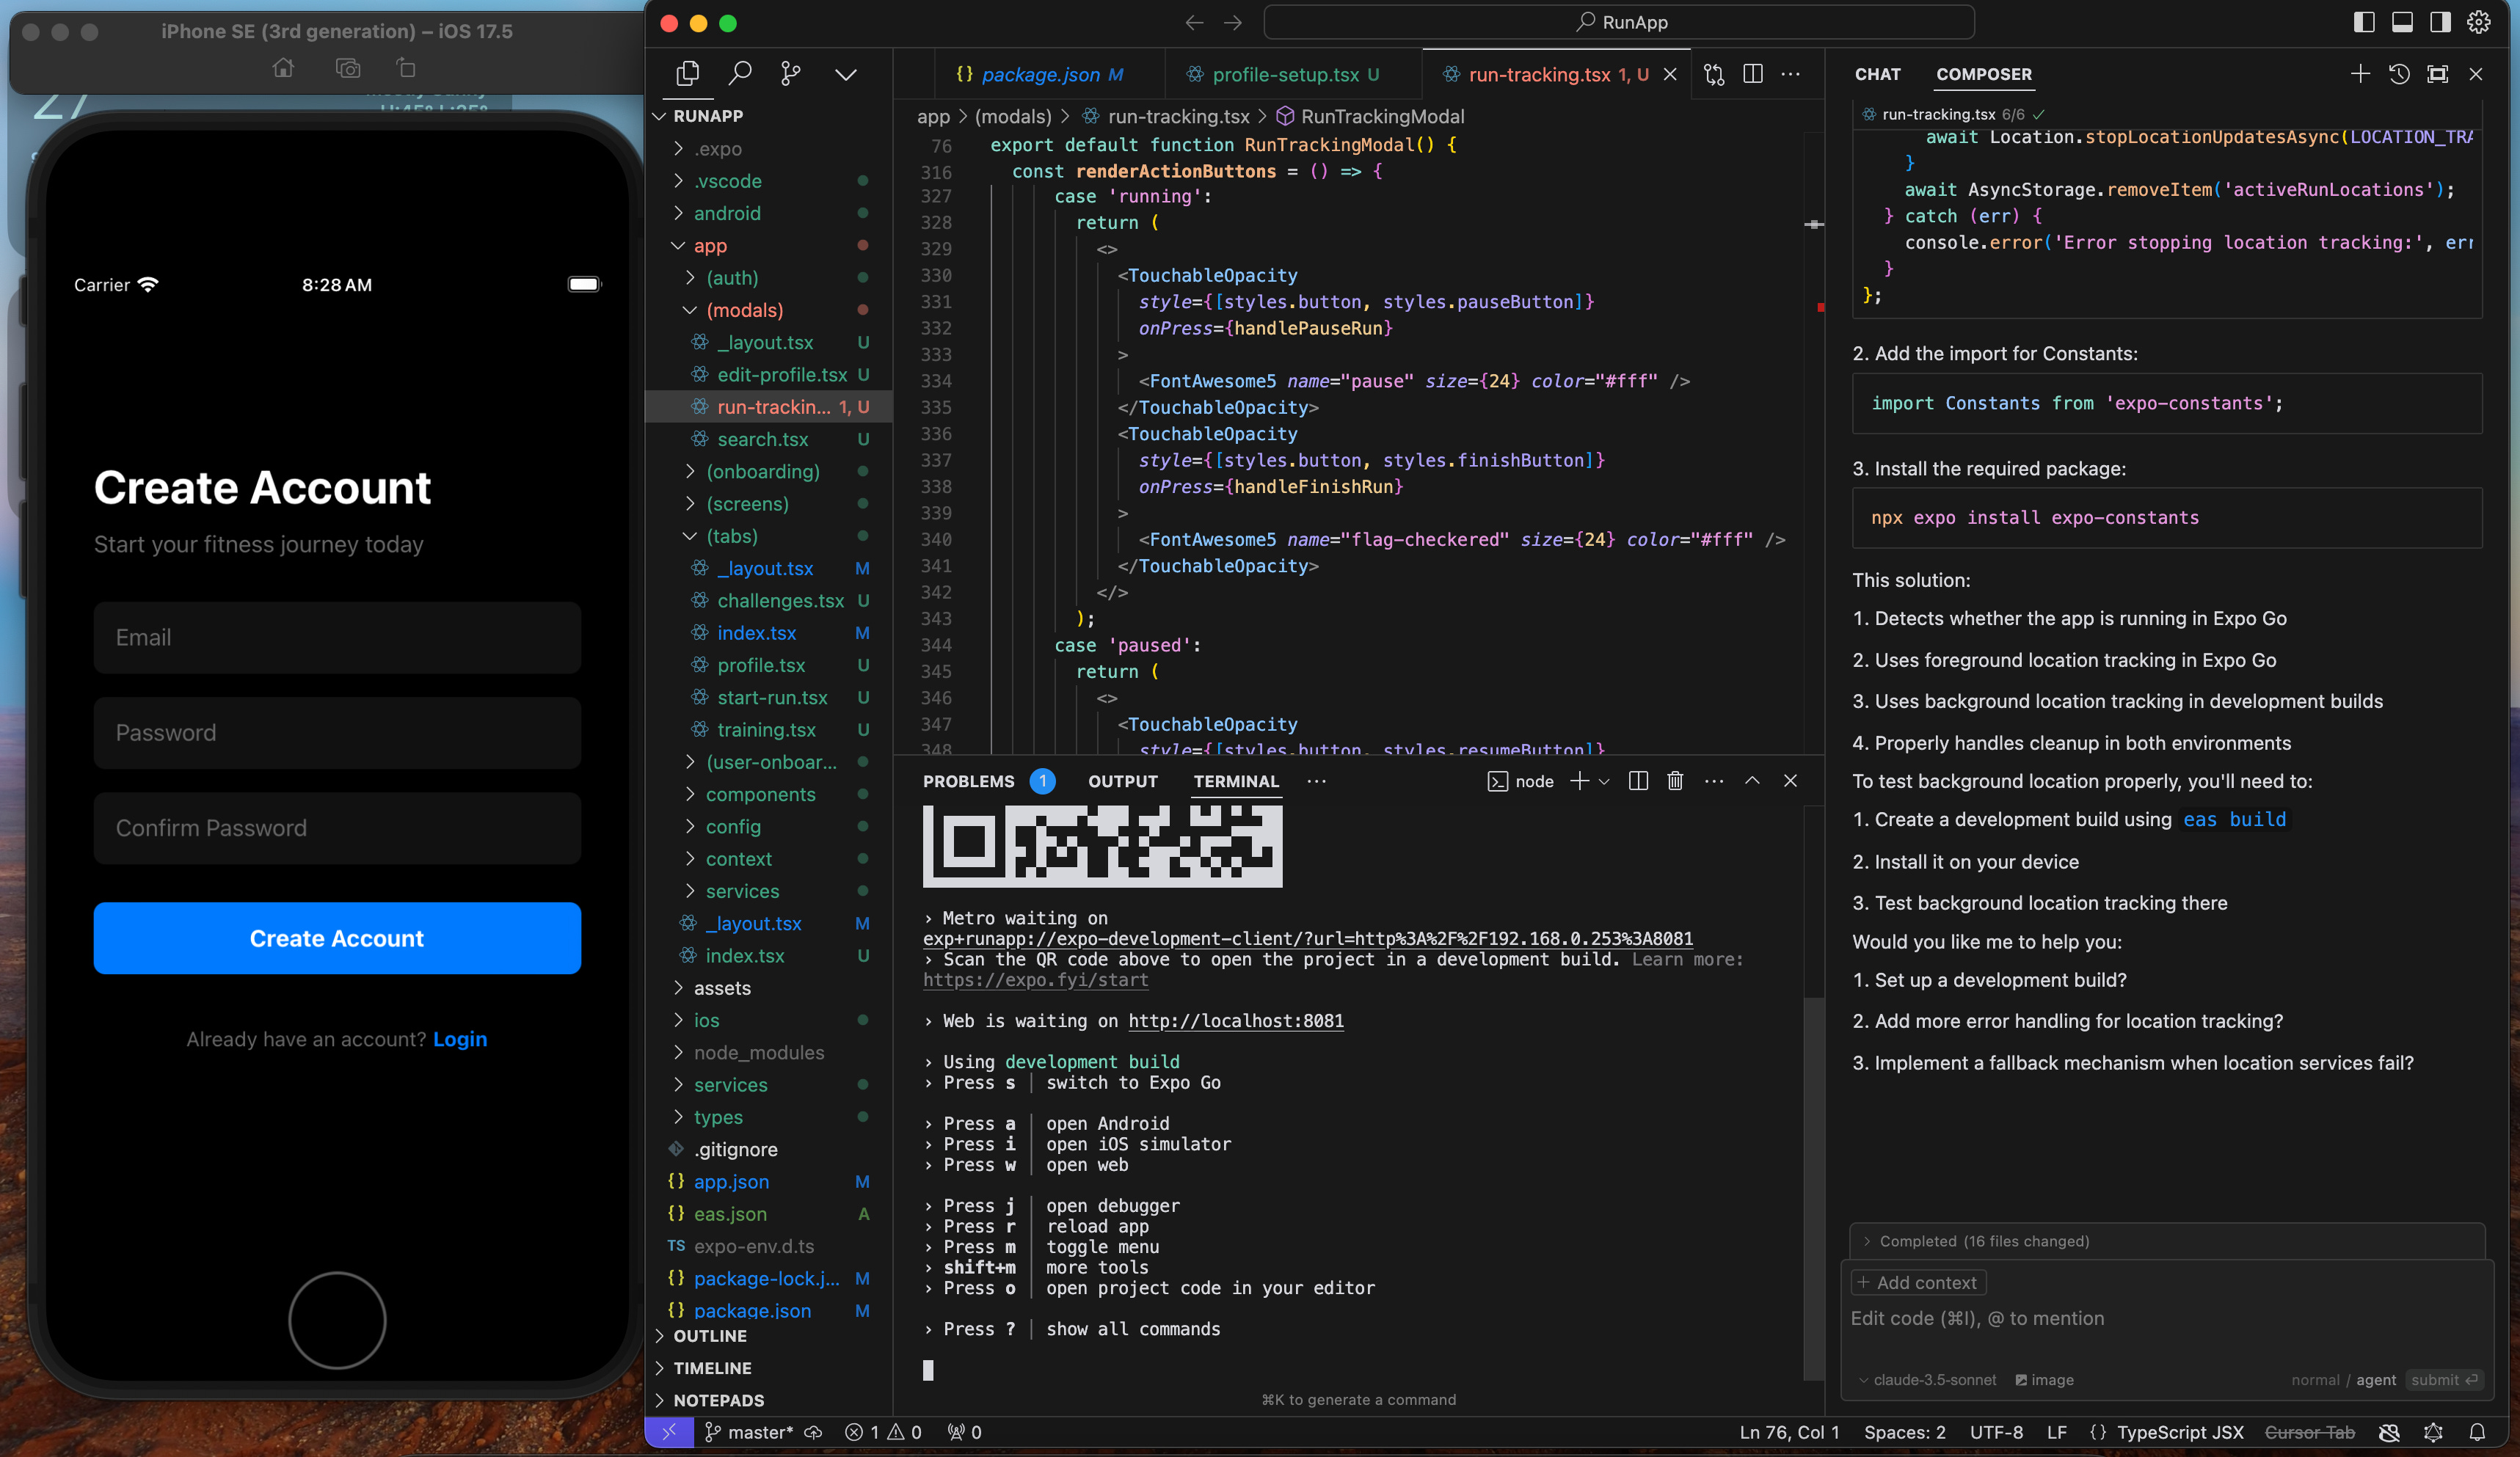Open the composer history icon
The image size is (2520, 1457).
tap(2398, 74)
